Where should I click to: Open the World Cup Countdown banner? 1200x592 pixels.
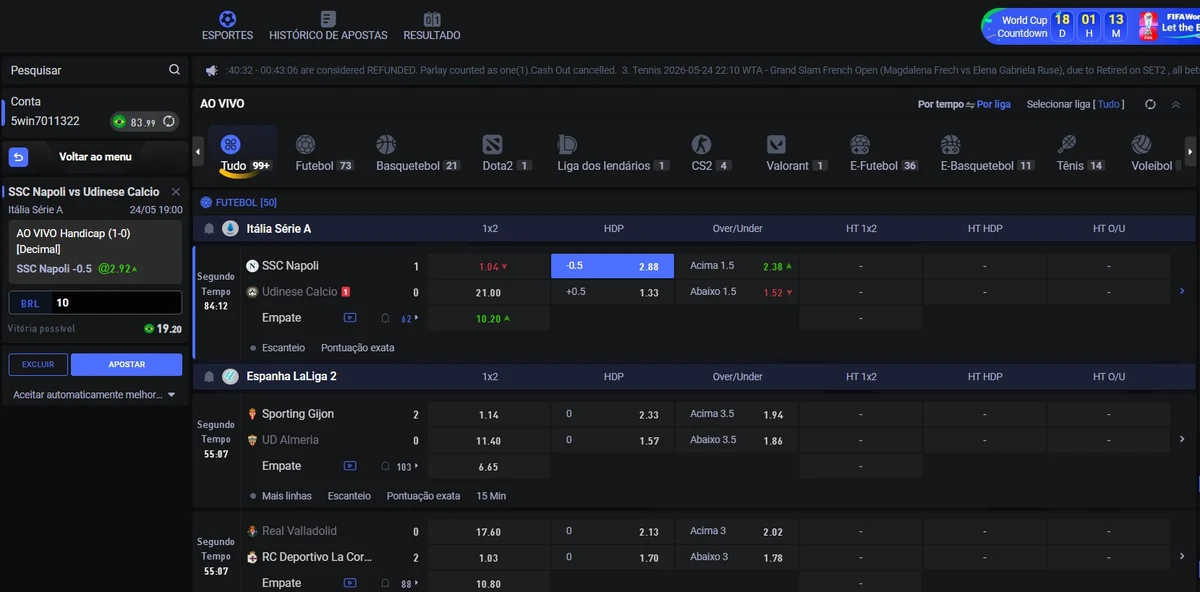1090,26
